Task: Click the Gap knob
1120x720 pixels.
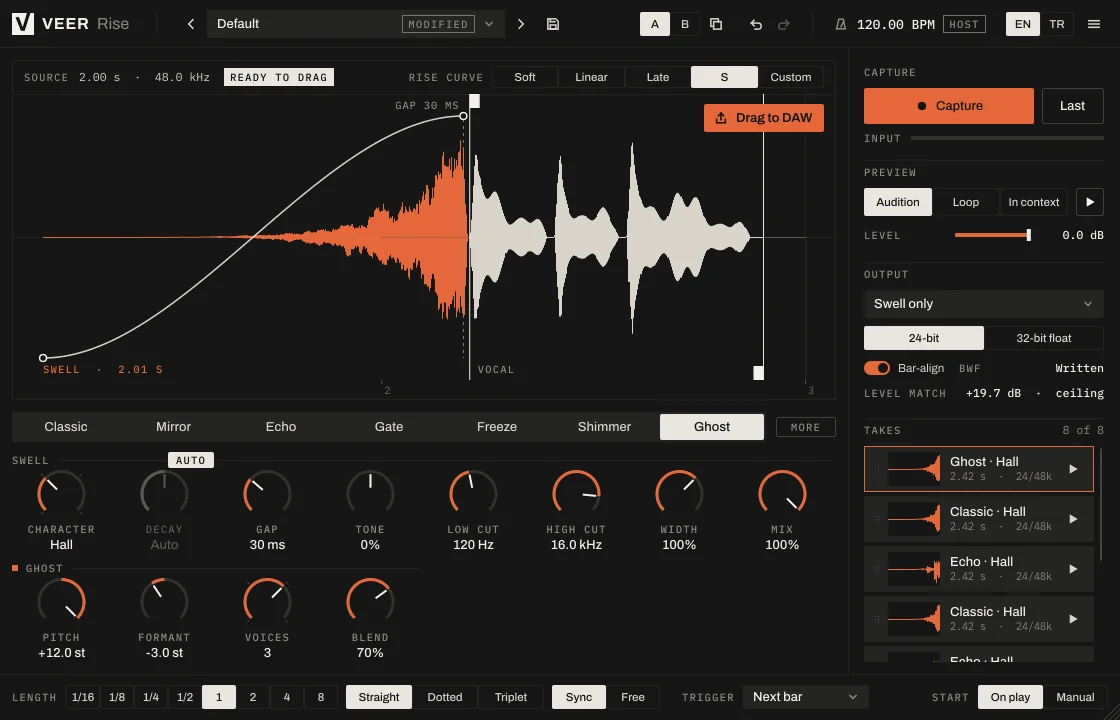Action: tap(267, 494)
